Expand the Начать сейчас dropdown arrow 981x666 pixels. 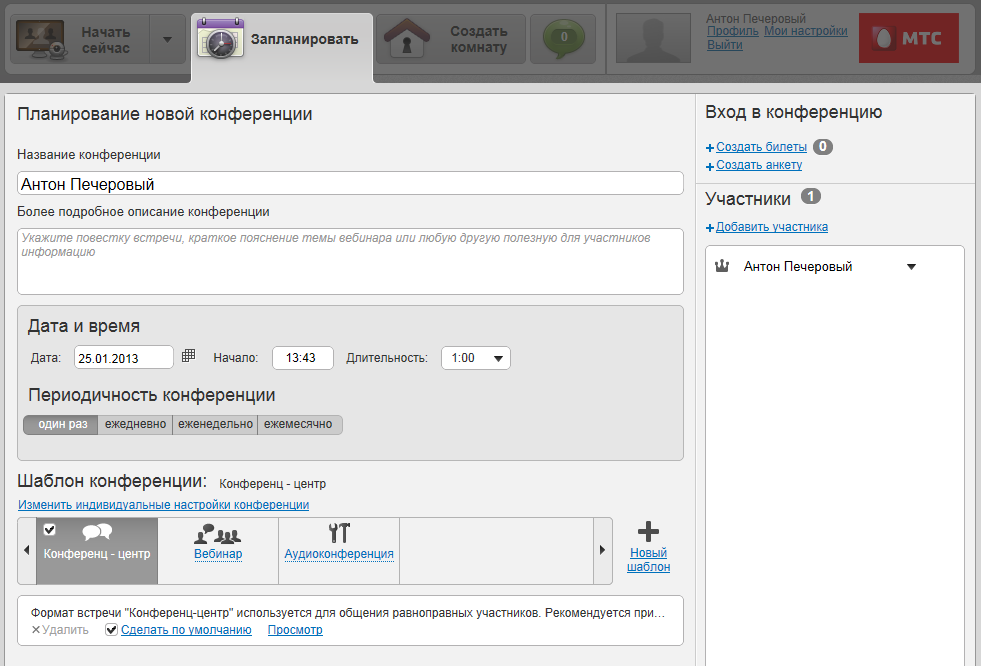167,40
